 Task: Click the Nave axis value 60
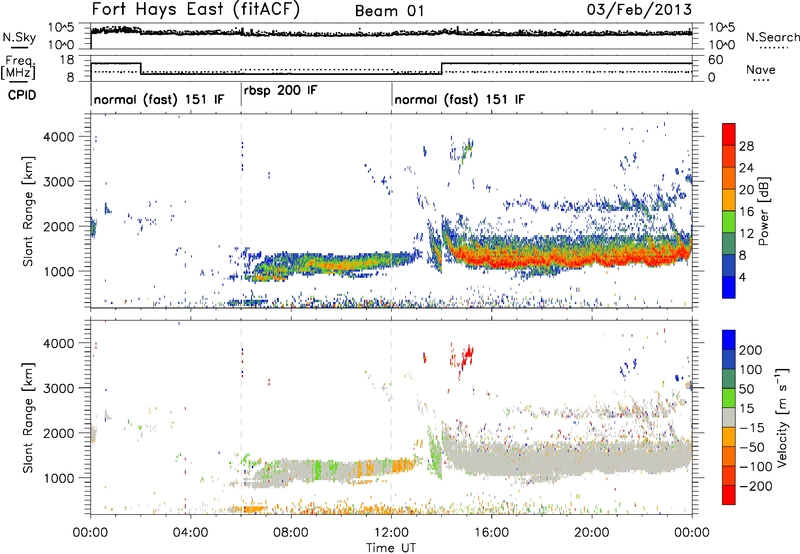[x=716, y=60]
